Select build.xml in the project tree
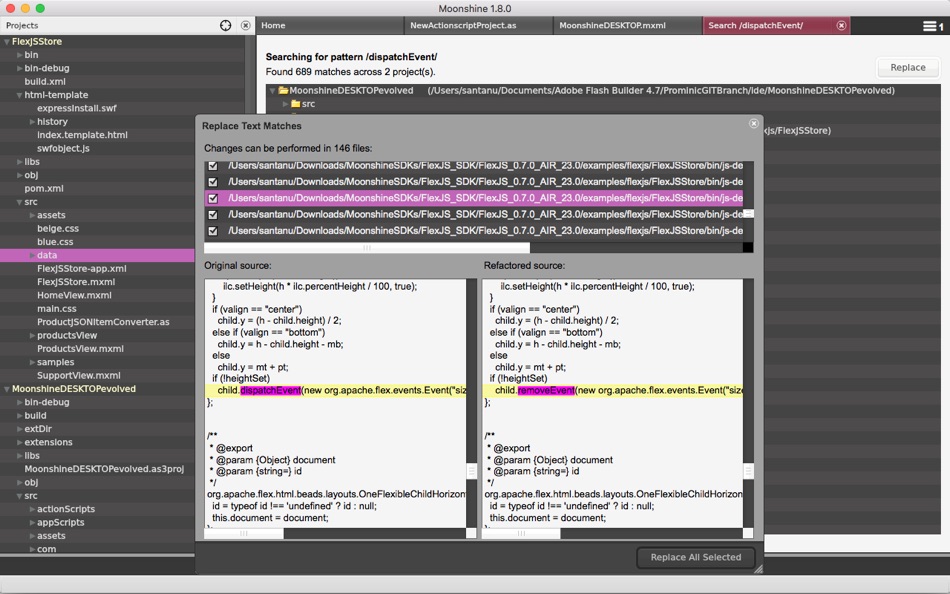 pyautogui.click(x=45, y=82)
